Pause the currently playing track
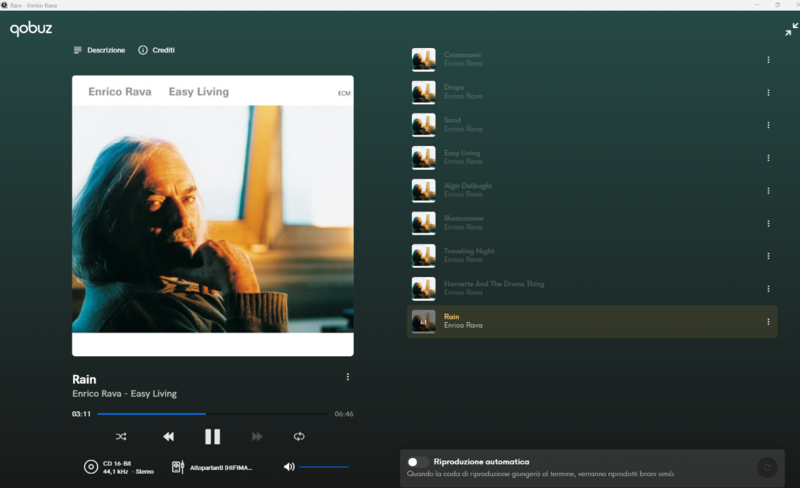Screen dimensions: 800x488 coord(212,437)
